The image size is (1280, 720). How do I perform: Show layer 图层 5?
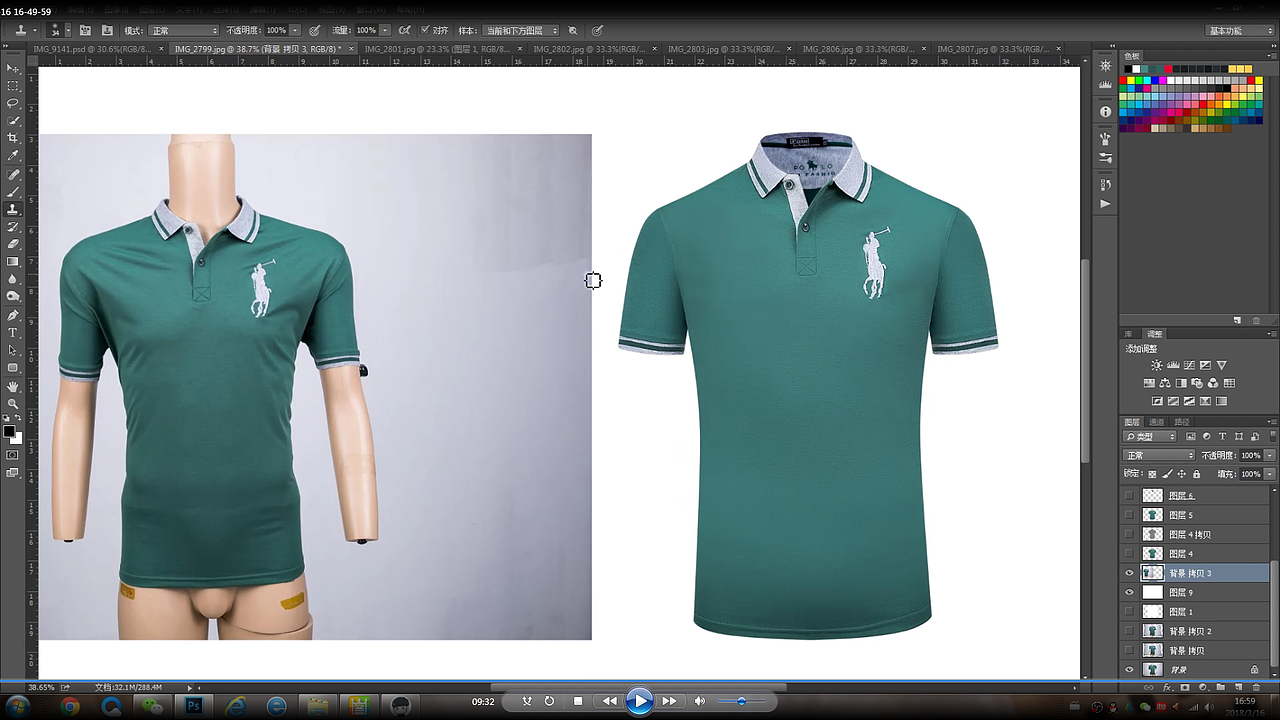[1130, 515]
